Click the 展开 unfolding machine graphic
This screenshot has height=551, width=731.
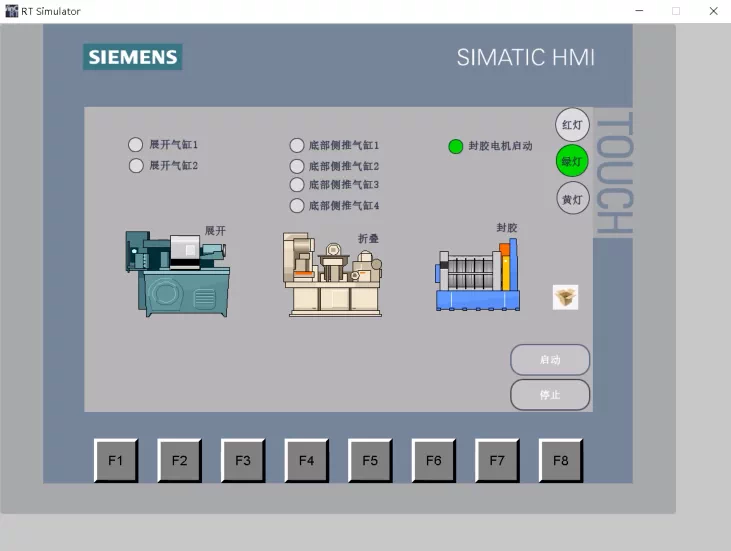(178, 274)
